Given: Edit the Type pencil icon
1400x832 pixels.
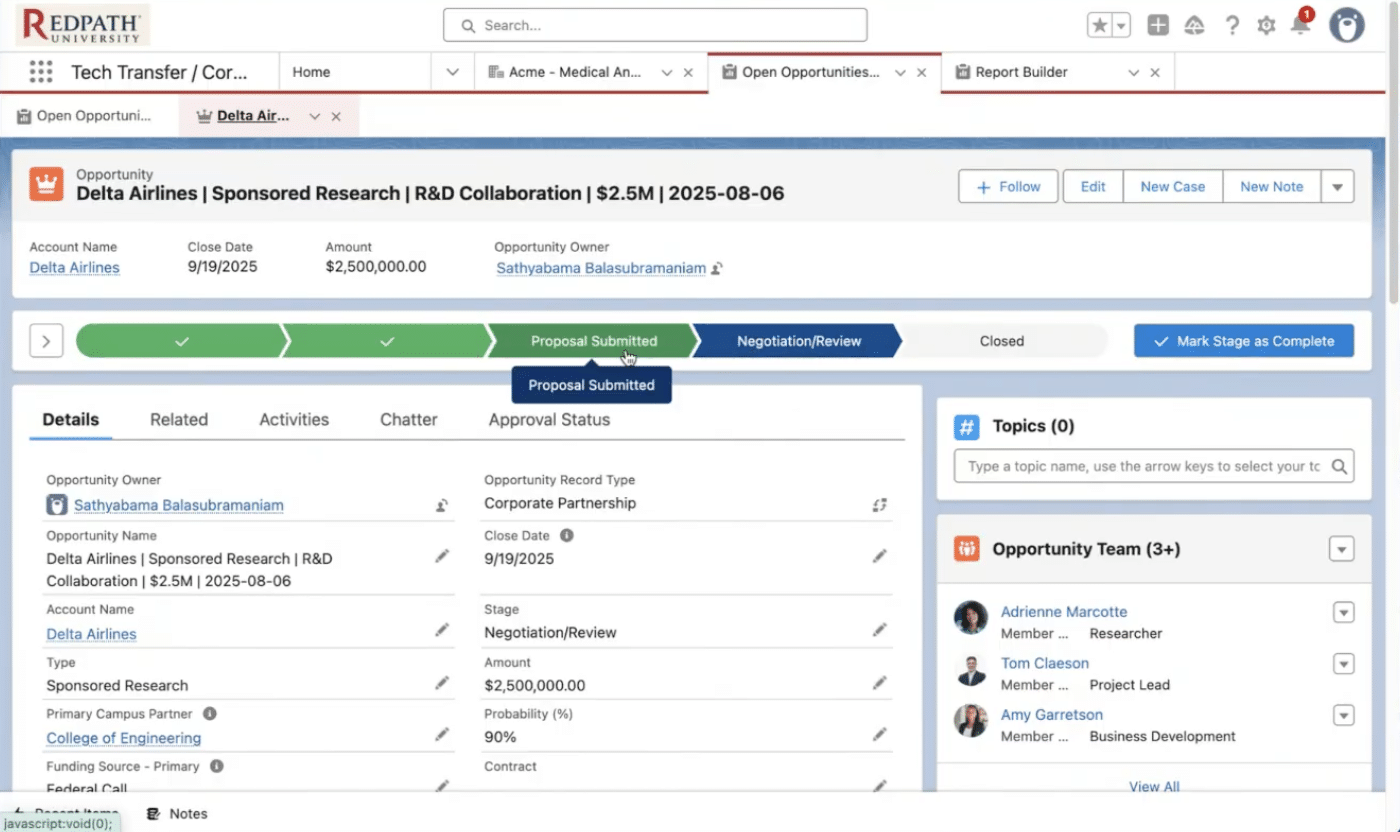Looking at the screenshot, I should pos(442,683).
